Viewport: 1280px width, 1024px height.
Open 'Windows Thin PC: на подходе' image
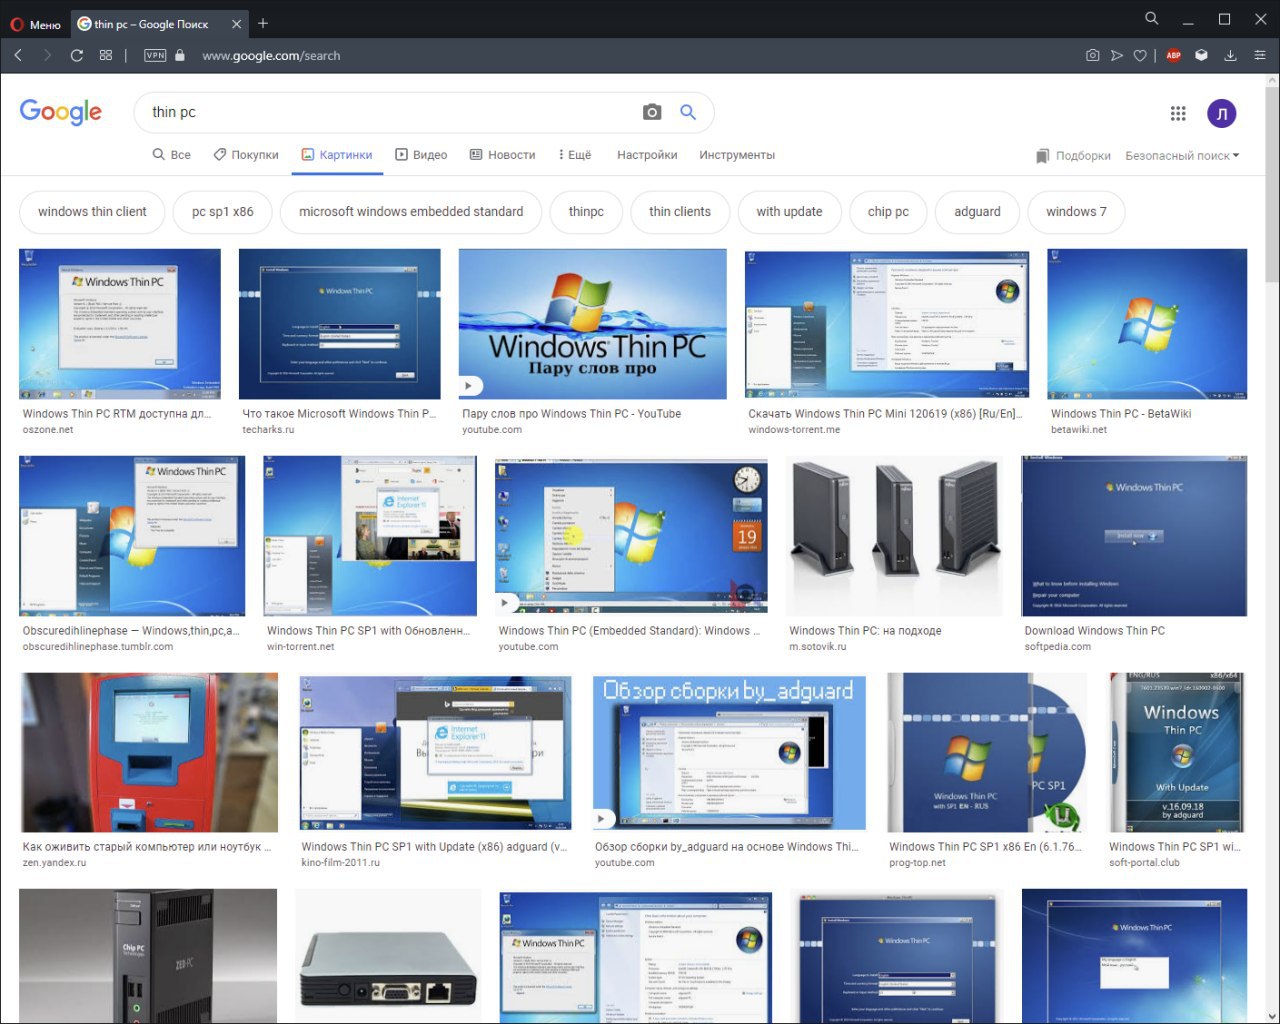click(894, 536)
